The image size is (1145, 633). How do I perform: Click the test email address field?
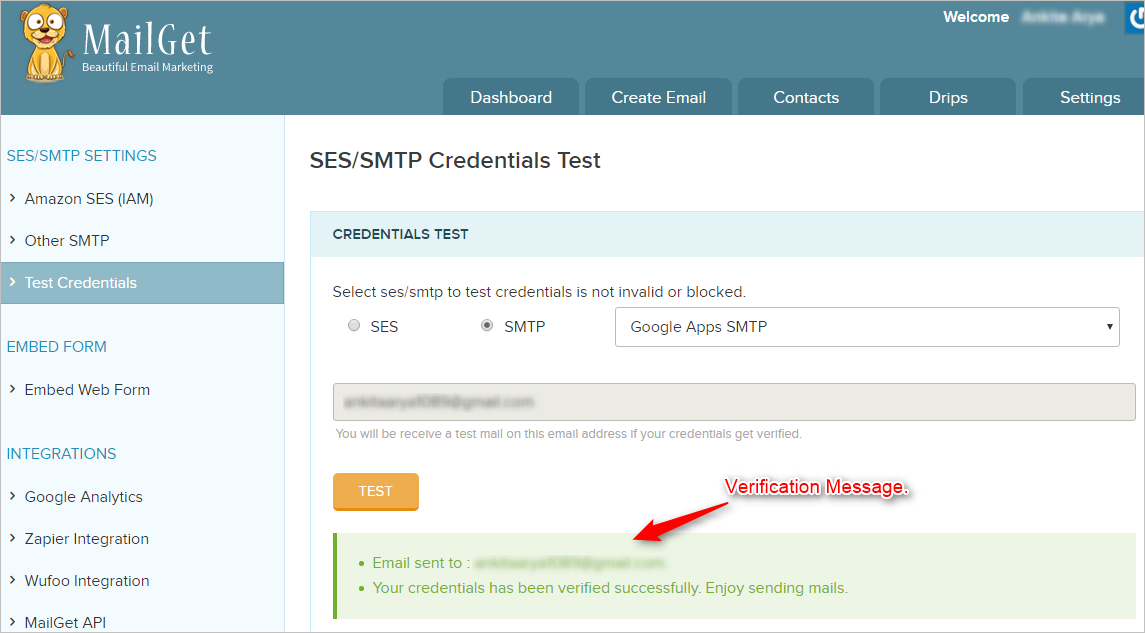[x=734, y=402]
